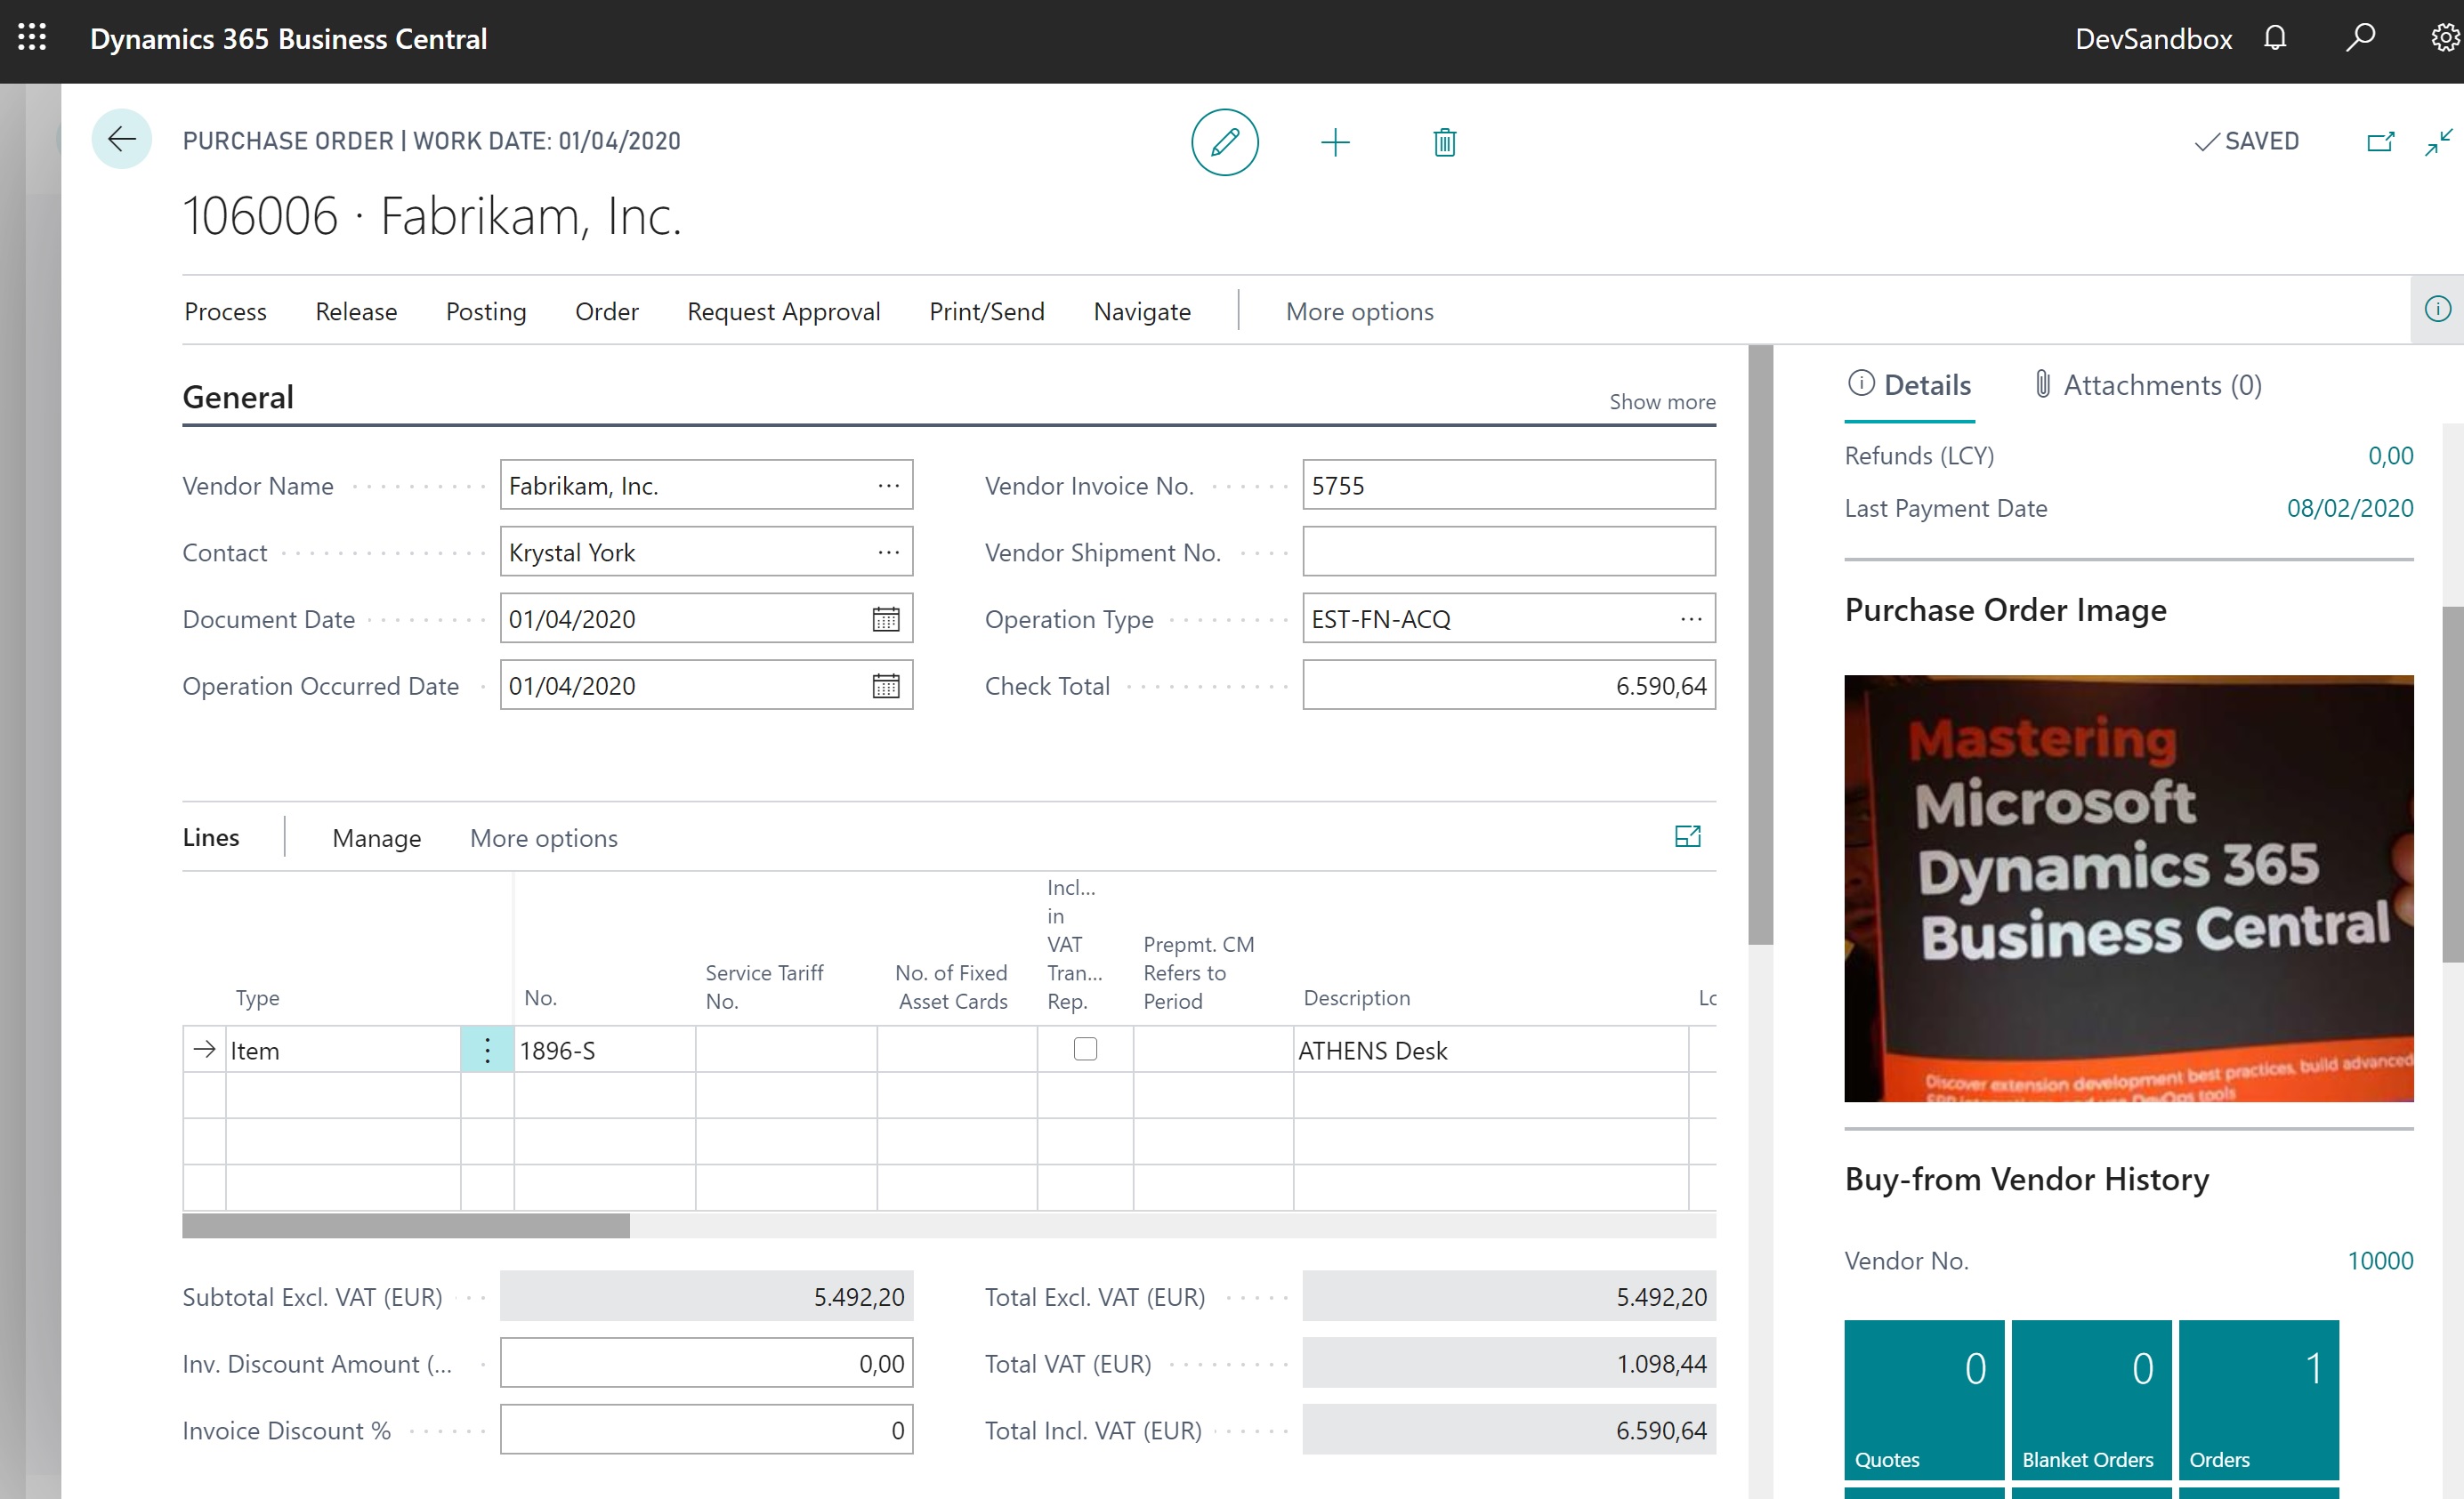Click the Lines horizontal scrollbar thumb
The image size is (2464, 1499).
(406, 1225)
